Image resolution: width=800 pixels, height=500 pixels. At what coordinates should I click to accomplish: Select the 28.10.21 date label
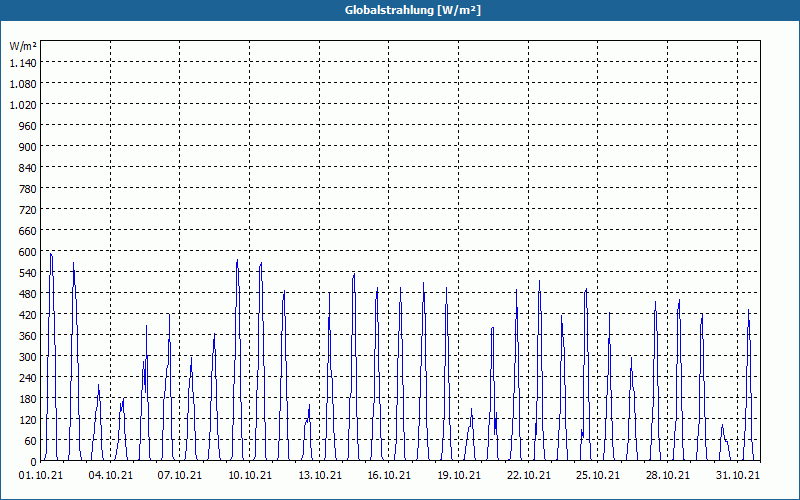tap(667, 476)
